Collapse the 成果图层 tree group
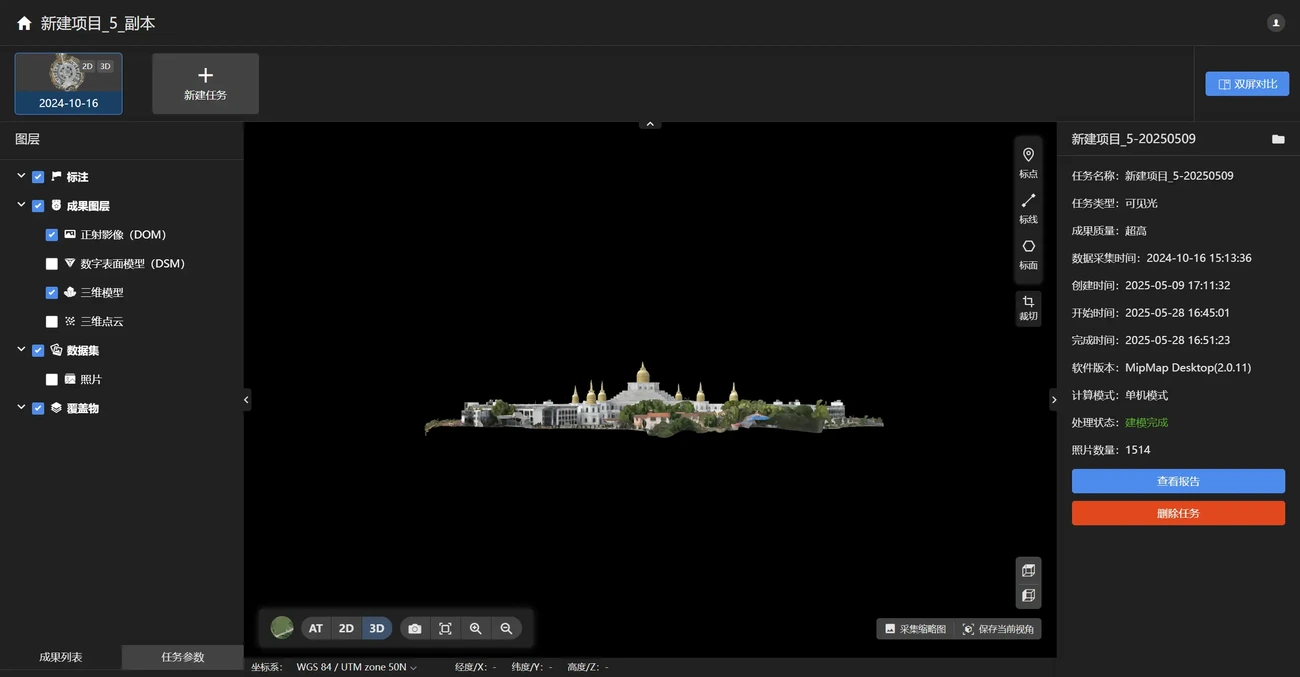The width and height of the screenshot is (1300, 677). 21,205
